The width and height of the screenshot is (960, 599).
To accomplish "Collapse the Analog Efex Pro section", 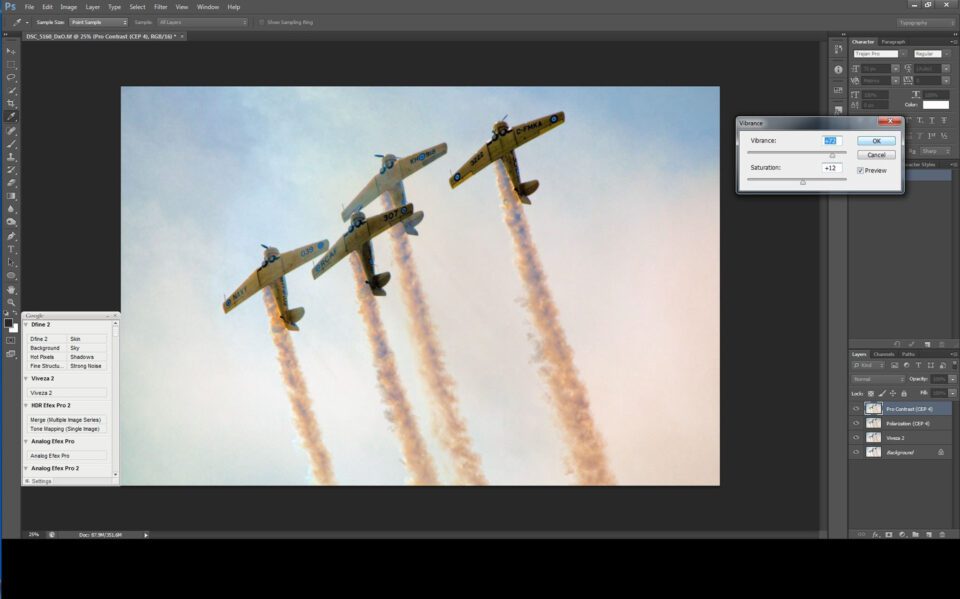I will point(26,441).
